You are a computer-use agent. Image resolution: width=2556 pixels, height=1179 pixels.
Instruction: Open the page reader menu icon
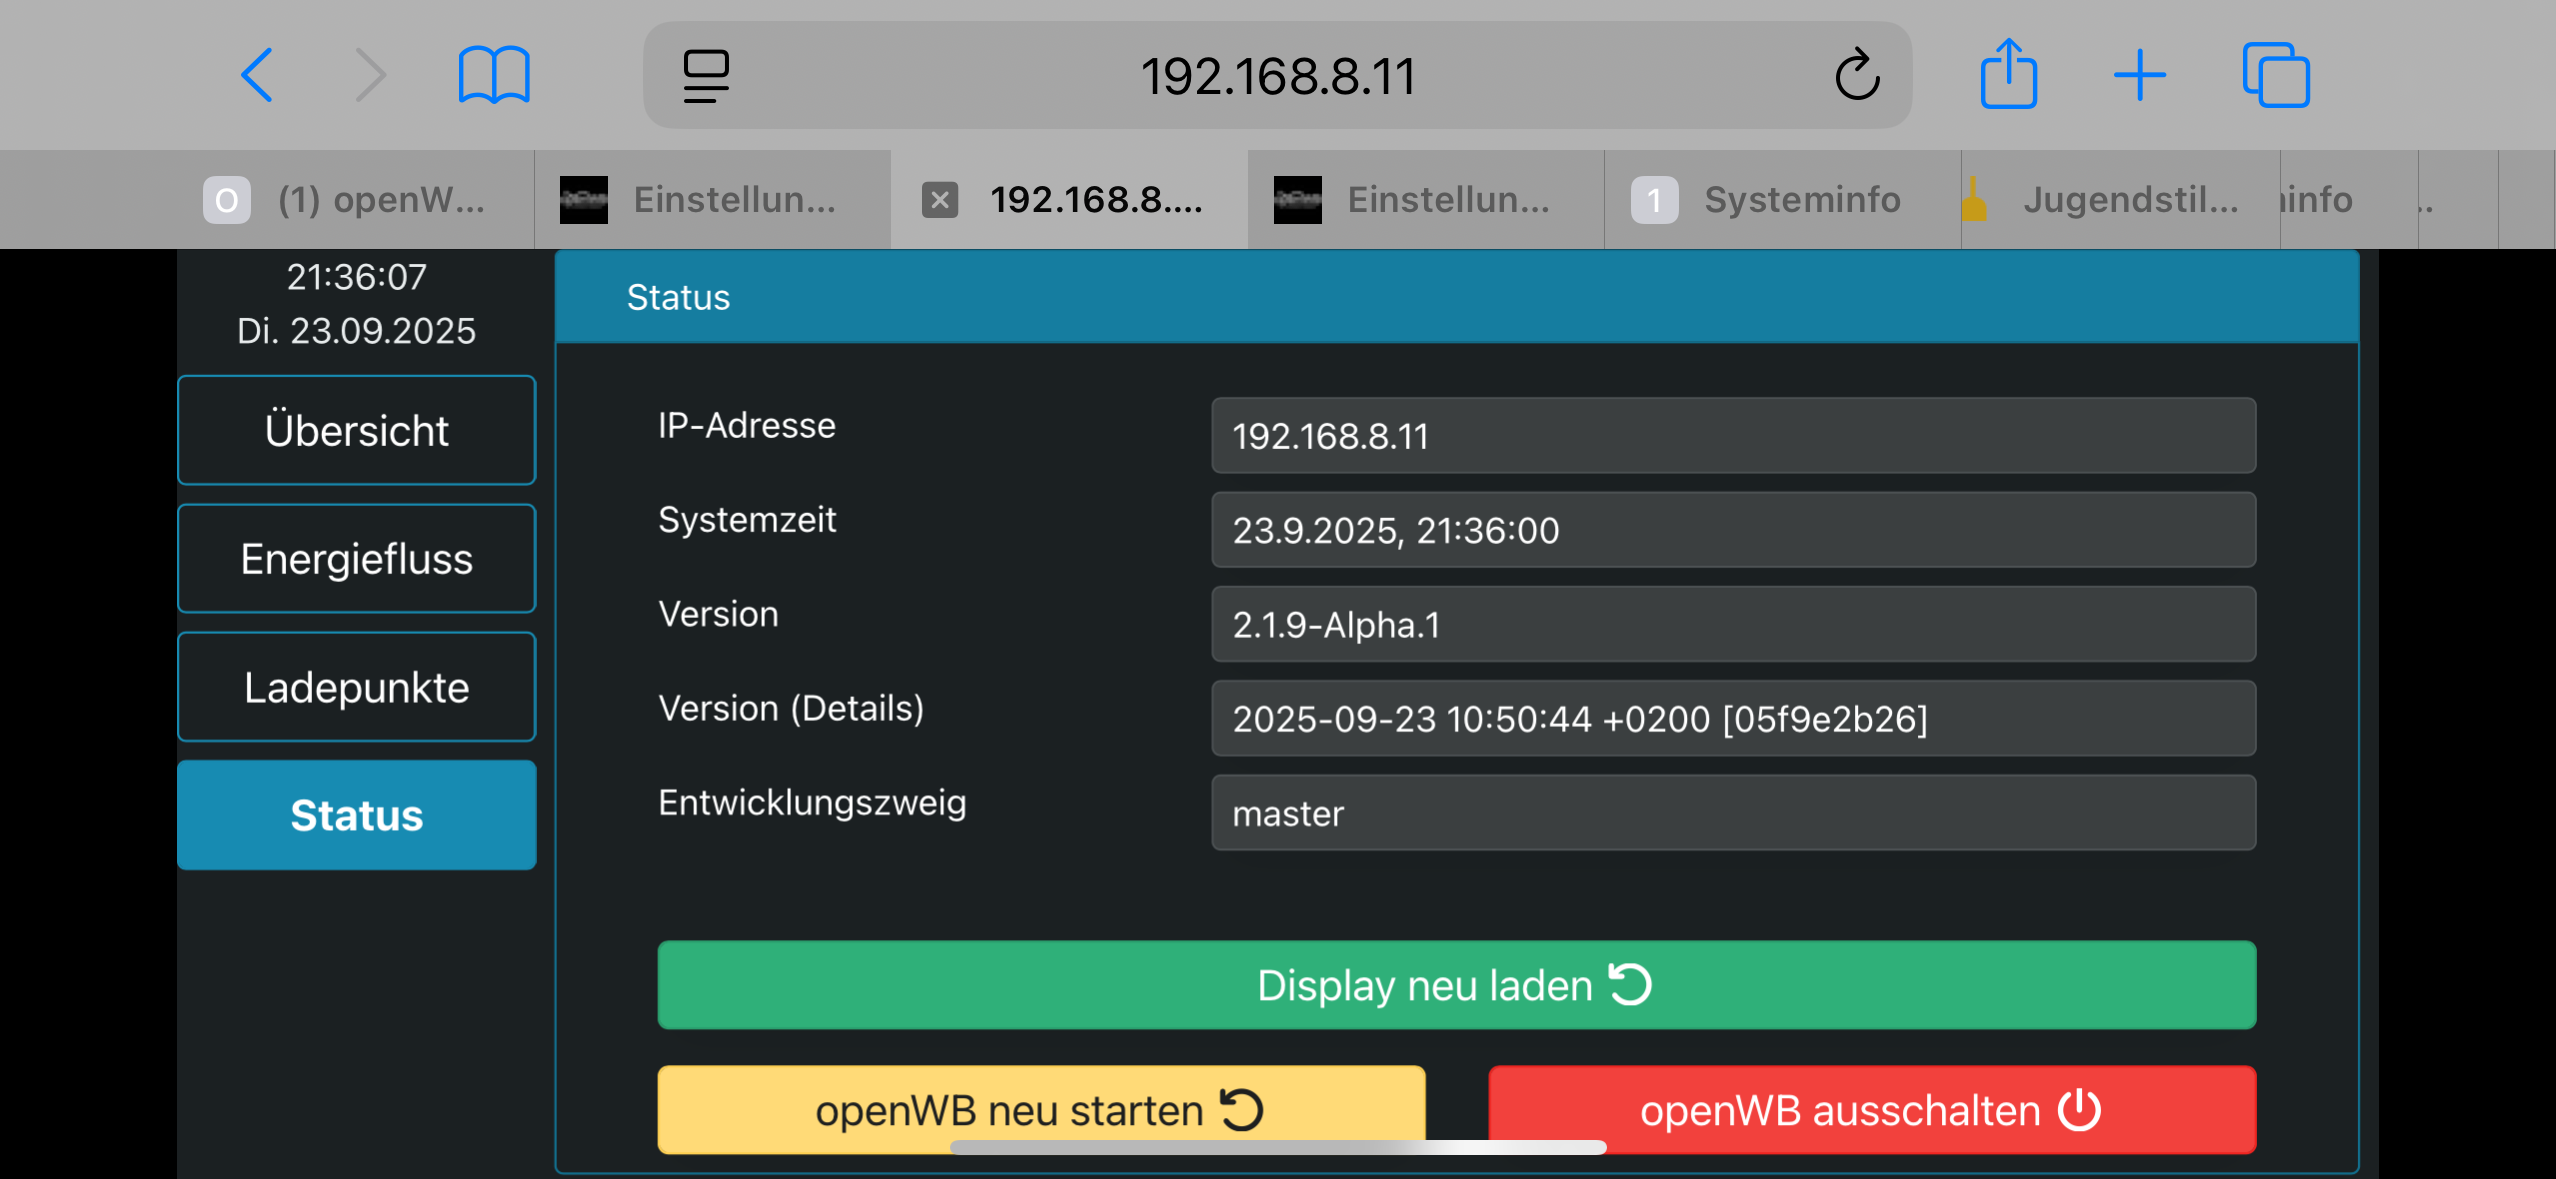(706, 76)
